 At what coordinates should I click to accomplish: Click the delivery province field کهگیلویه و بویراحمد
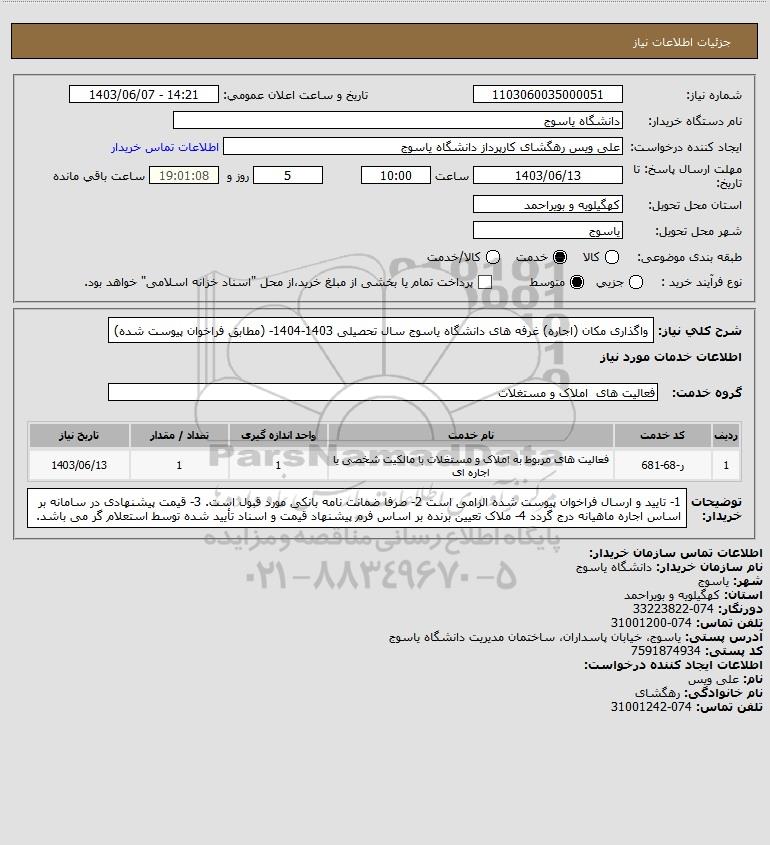coord(547,204)
